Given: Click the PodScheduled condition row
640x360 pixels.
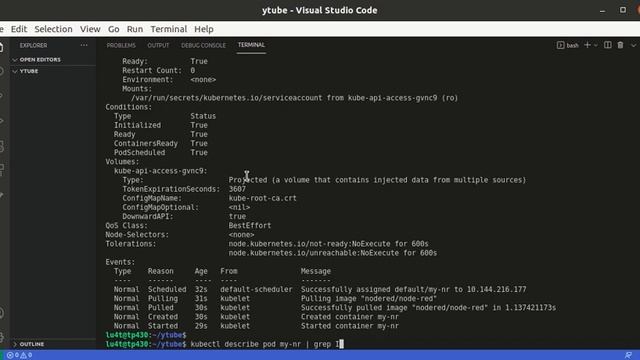Looking at the screenshot, I should pos(161,153).
